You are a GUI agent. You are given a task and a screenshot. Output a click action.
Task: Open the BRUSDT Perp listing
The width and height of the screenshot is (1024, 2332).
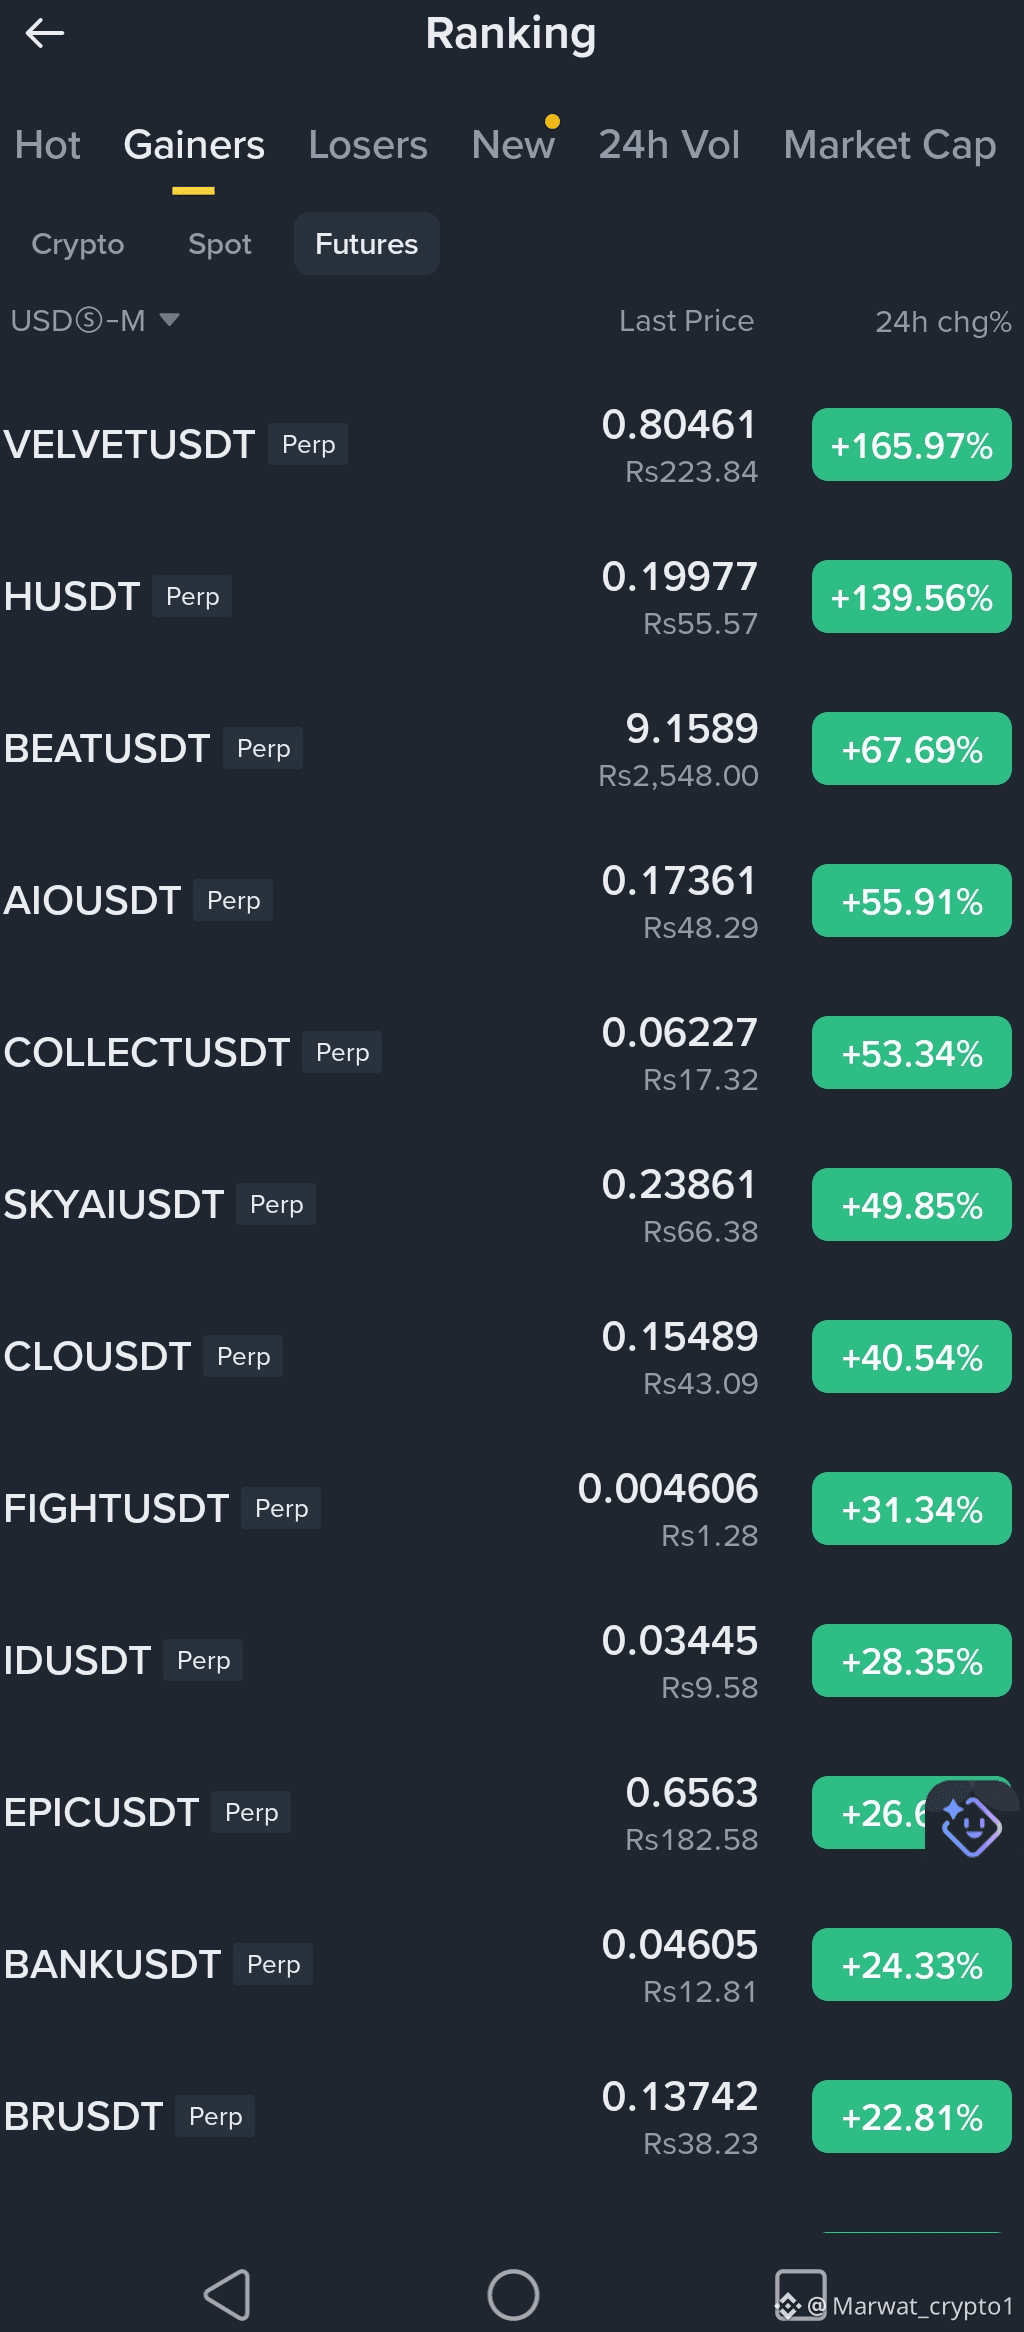pyautogui.click(x=512, y=2117)
